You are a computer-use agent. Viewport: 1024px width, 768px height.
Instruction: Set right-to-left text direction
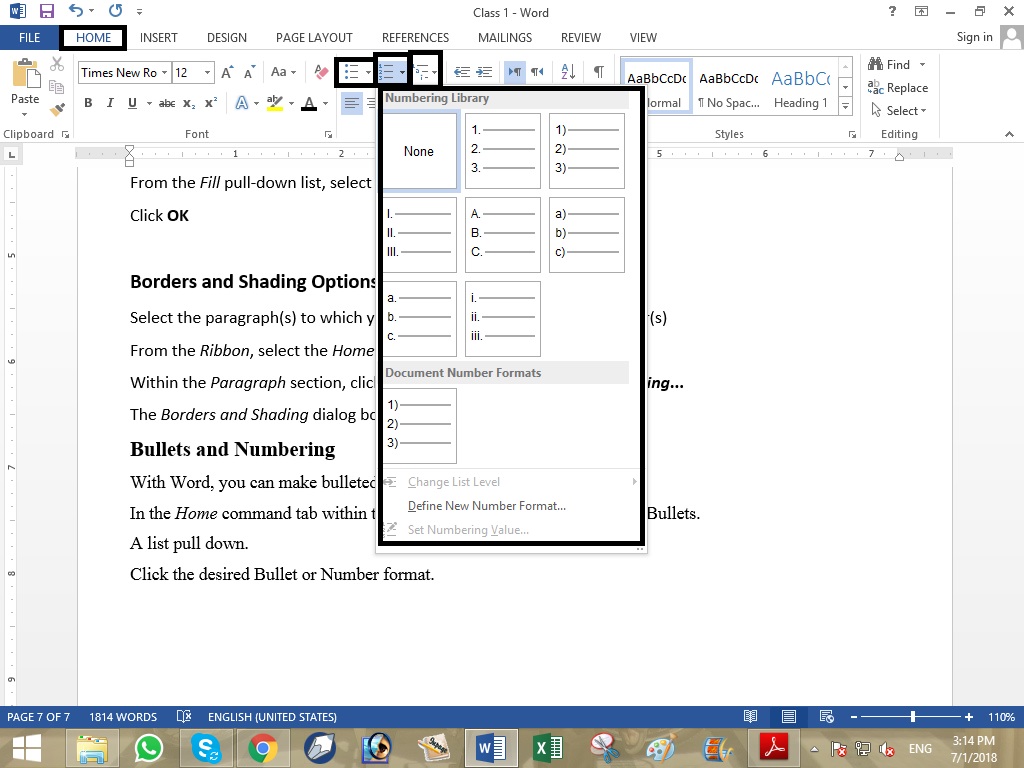coord(537,72)
